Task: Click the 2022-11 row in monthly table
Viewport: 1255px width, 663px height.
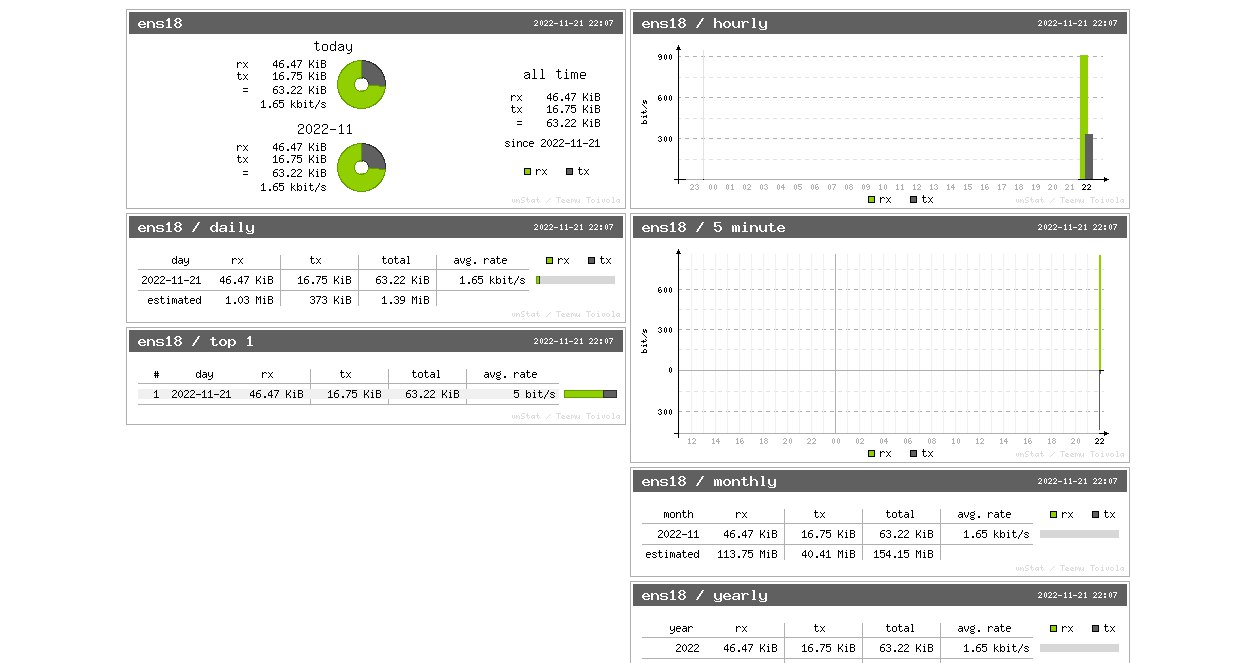Action: 880,534
